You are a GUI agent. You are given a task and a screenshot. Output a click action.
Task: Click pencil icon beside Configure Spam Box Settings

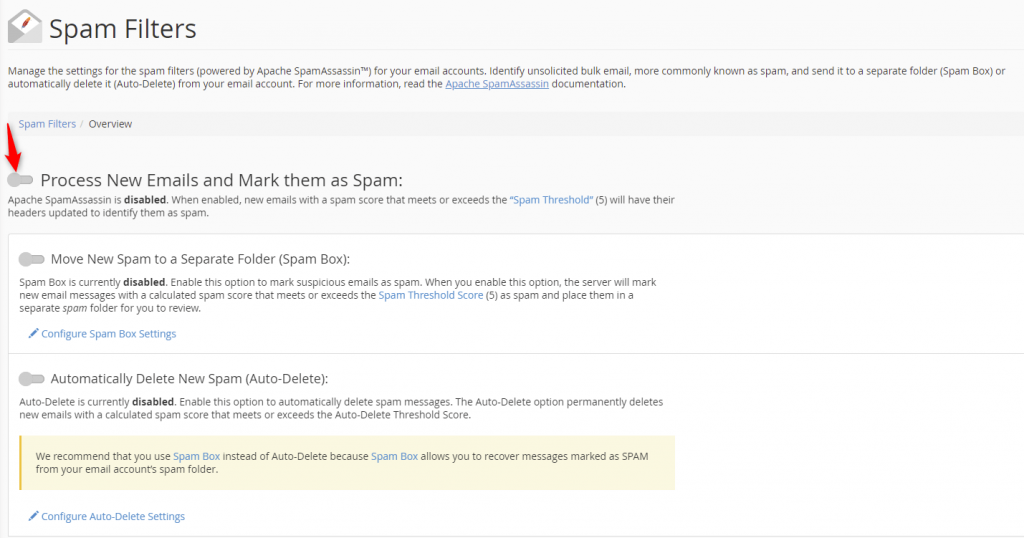click(x=33, y=333)
